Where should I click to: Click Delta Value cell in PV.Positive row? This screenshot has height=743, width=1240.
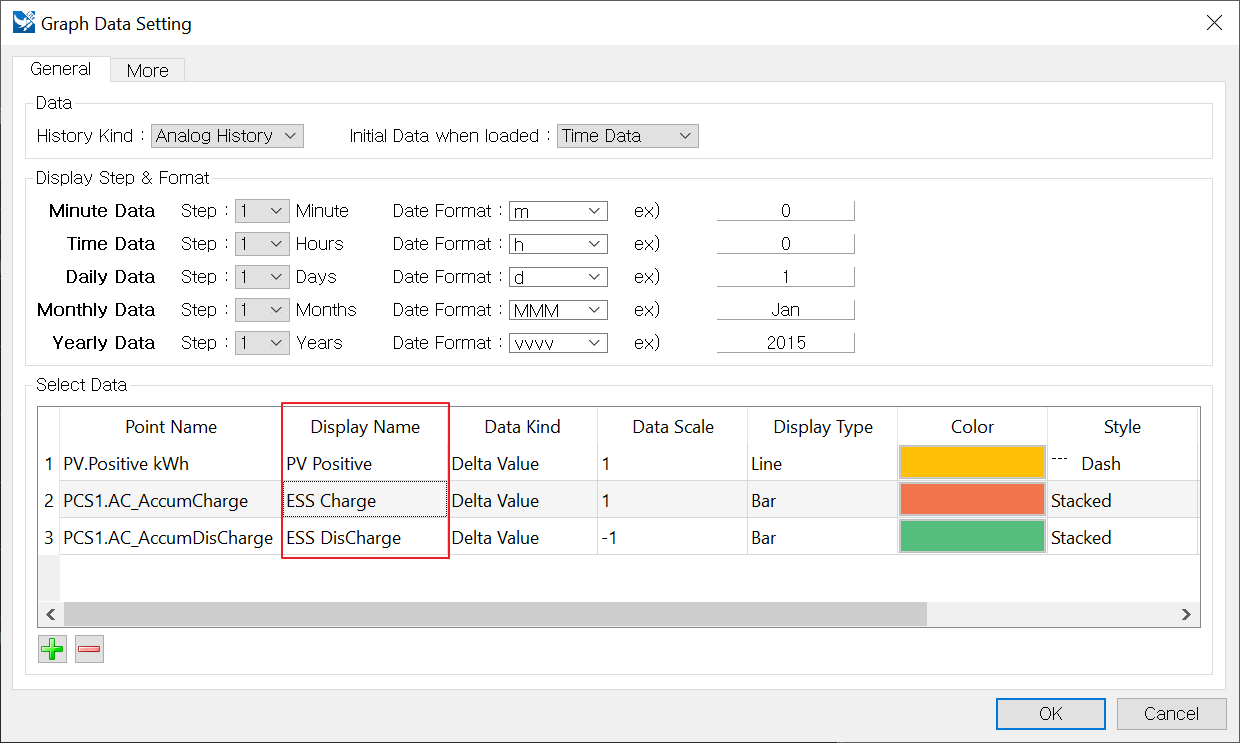click(522, 463)
